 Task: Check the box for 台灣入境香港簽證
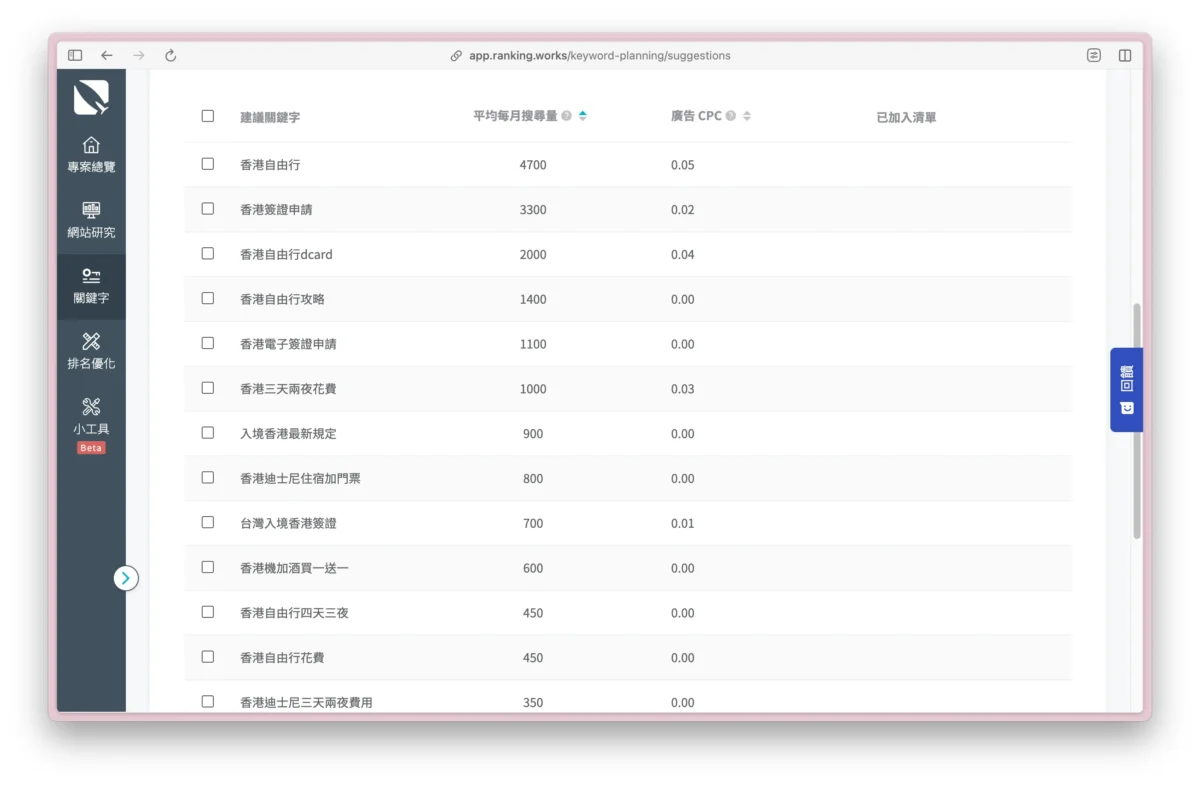tap(208, 522)
